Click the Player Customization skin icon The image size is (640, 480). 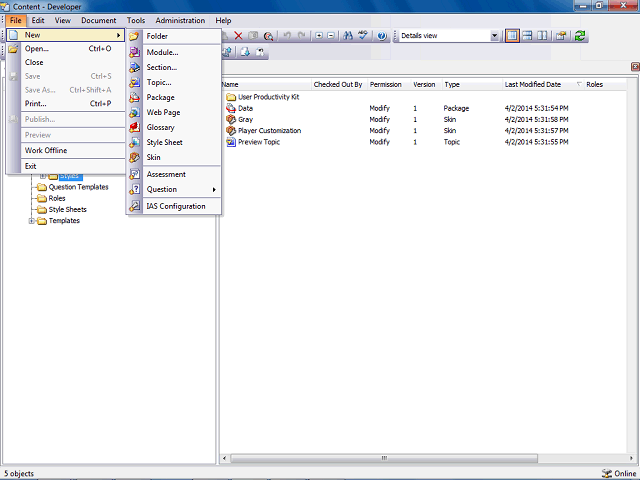tap(231, 131)
